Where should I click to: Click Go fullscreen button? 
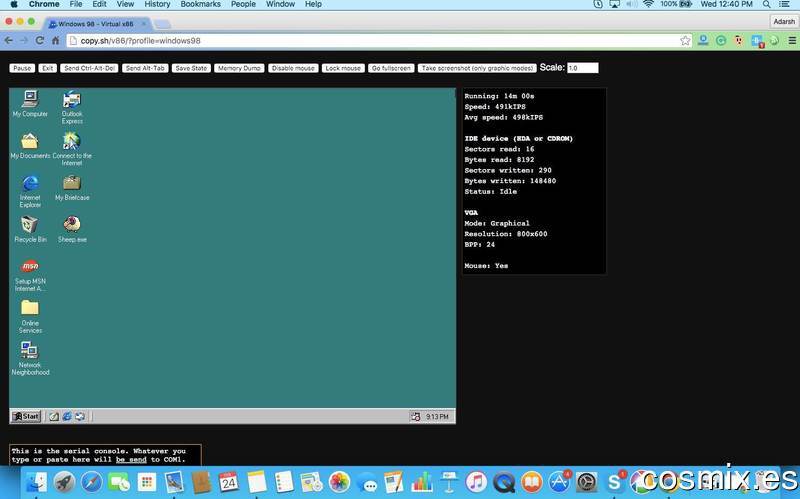(391, 68)
